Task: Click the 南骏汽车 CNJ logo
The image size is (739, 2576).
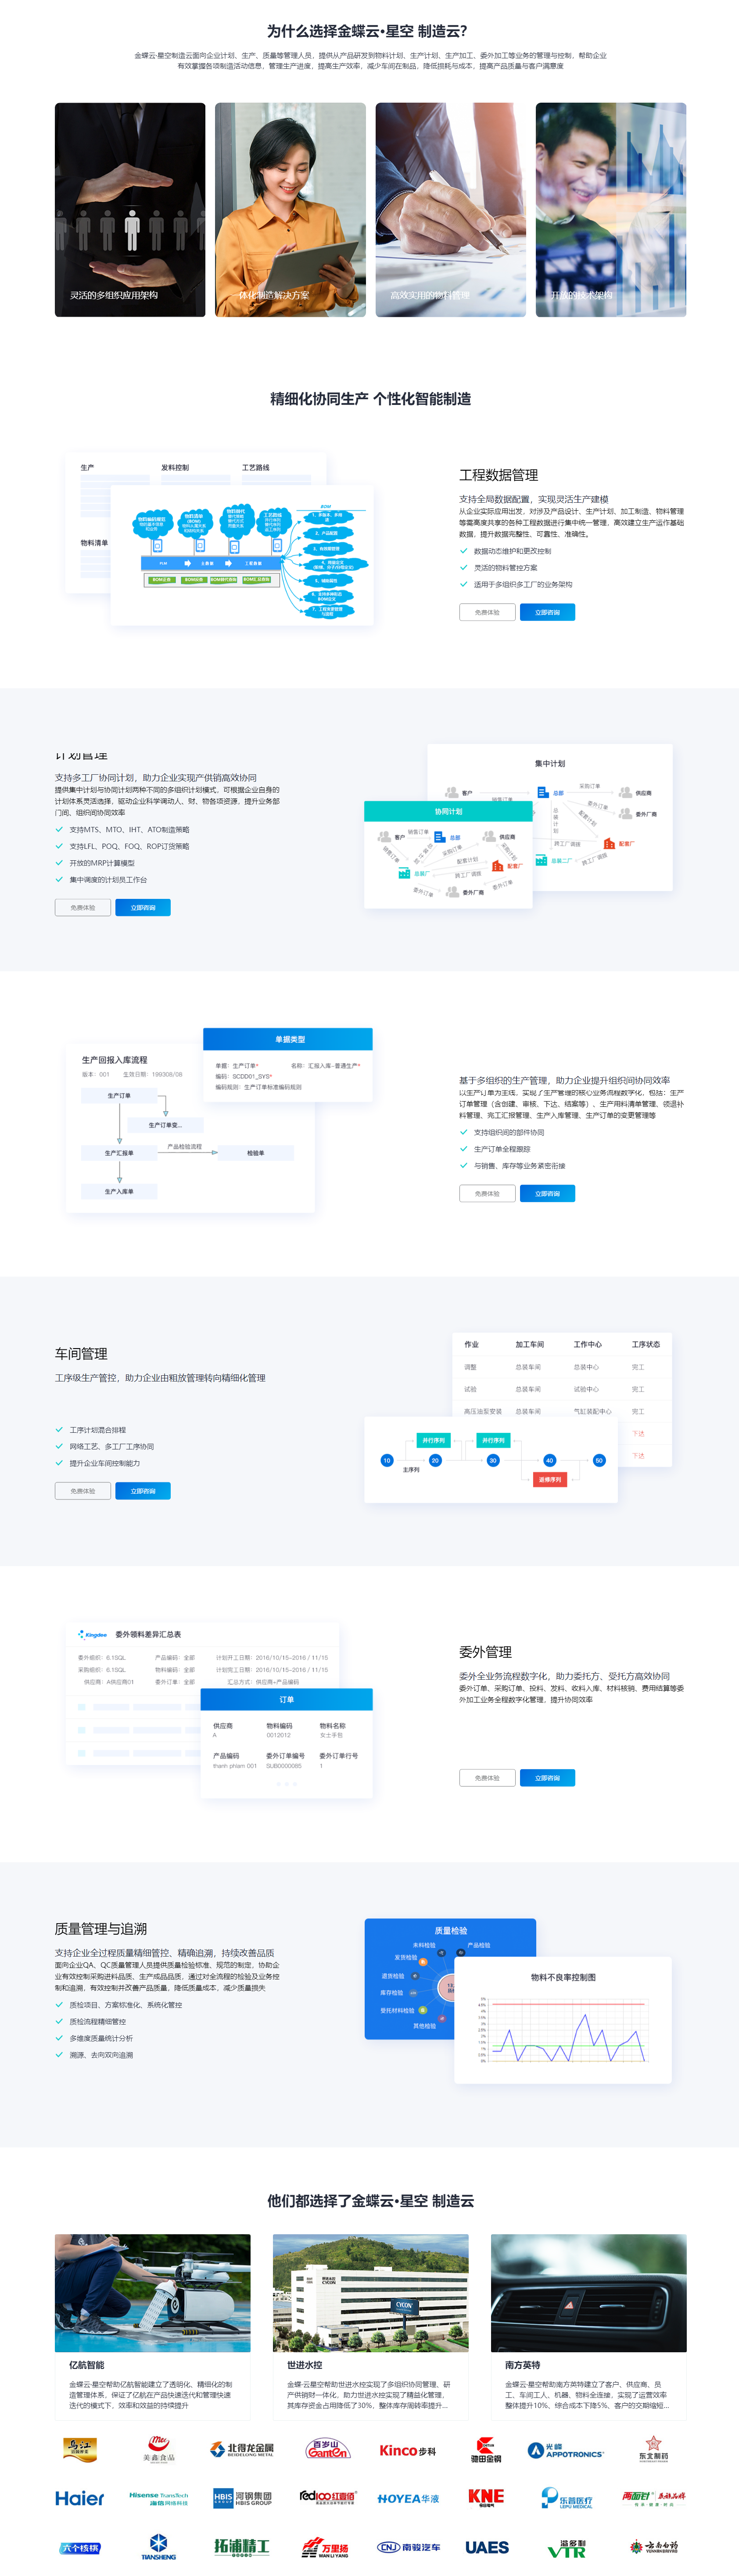Action: point(408,2546)
